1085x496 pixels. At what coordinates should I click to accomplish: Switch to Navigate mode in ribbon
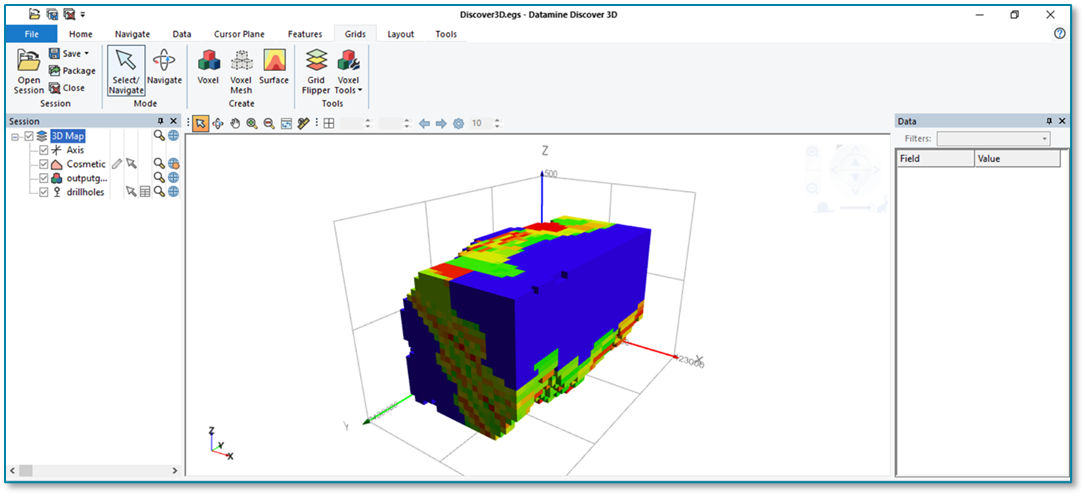pyautogui.click(x=164, y=68)
